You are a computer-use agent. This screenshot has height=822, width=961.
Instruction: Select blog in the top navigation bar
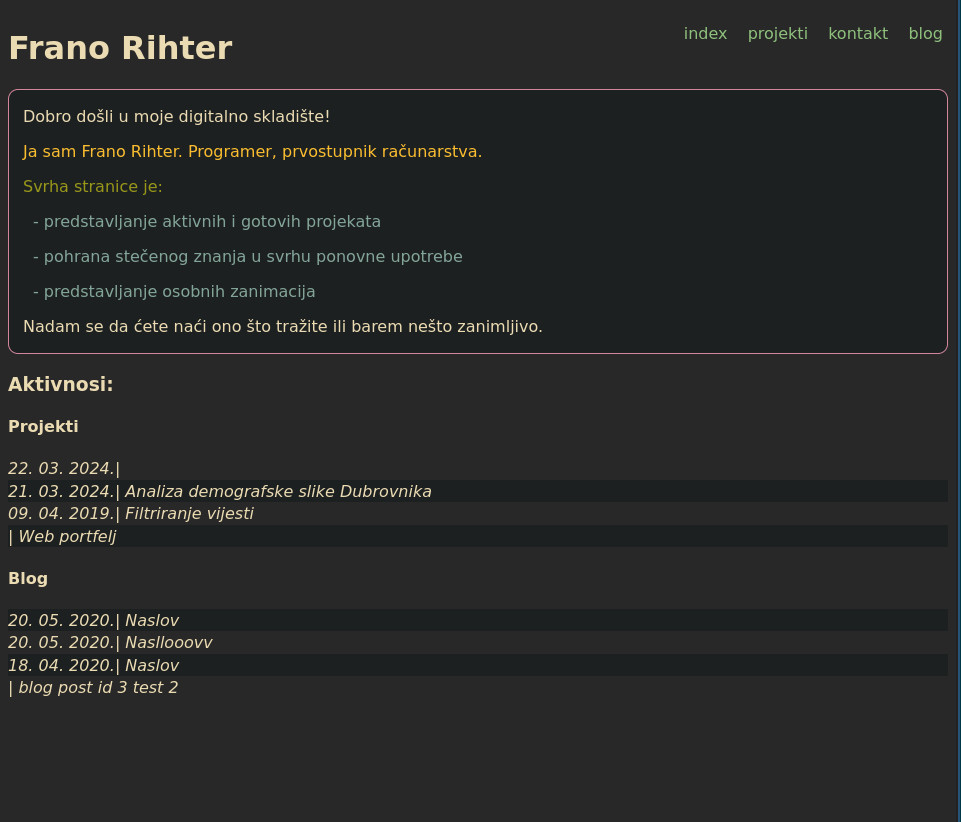tap(925, 34)
